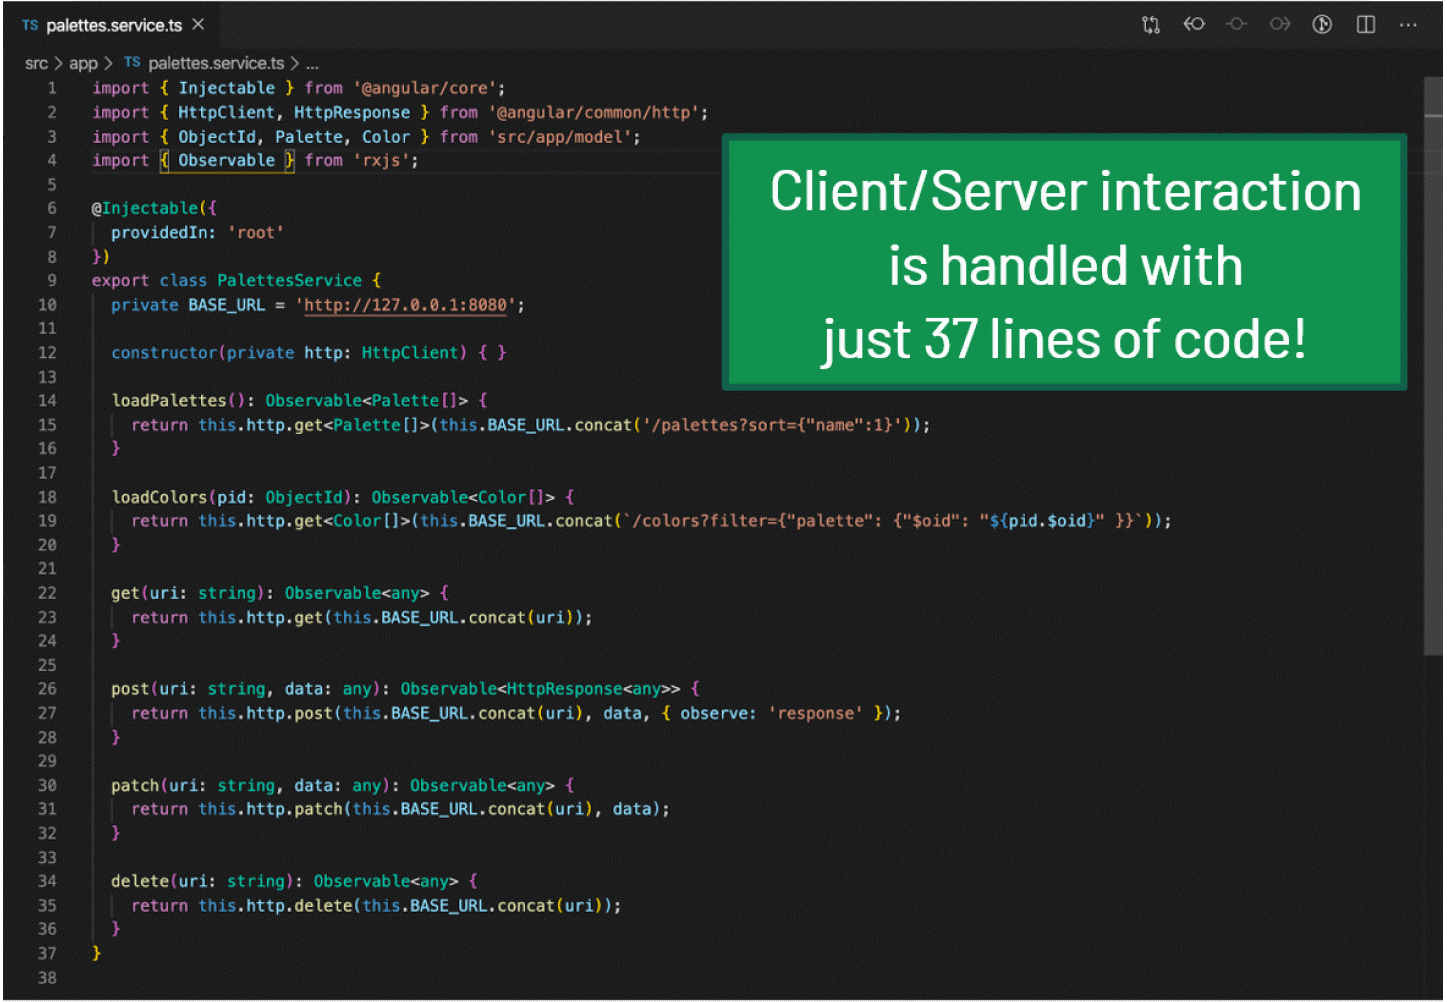This screenshot has height=1002, width=1447.
Task: Click the PalettesService class name
Action: pyautogui.click(x=289, y=281)
